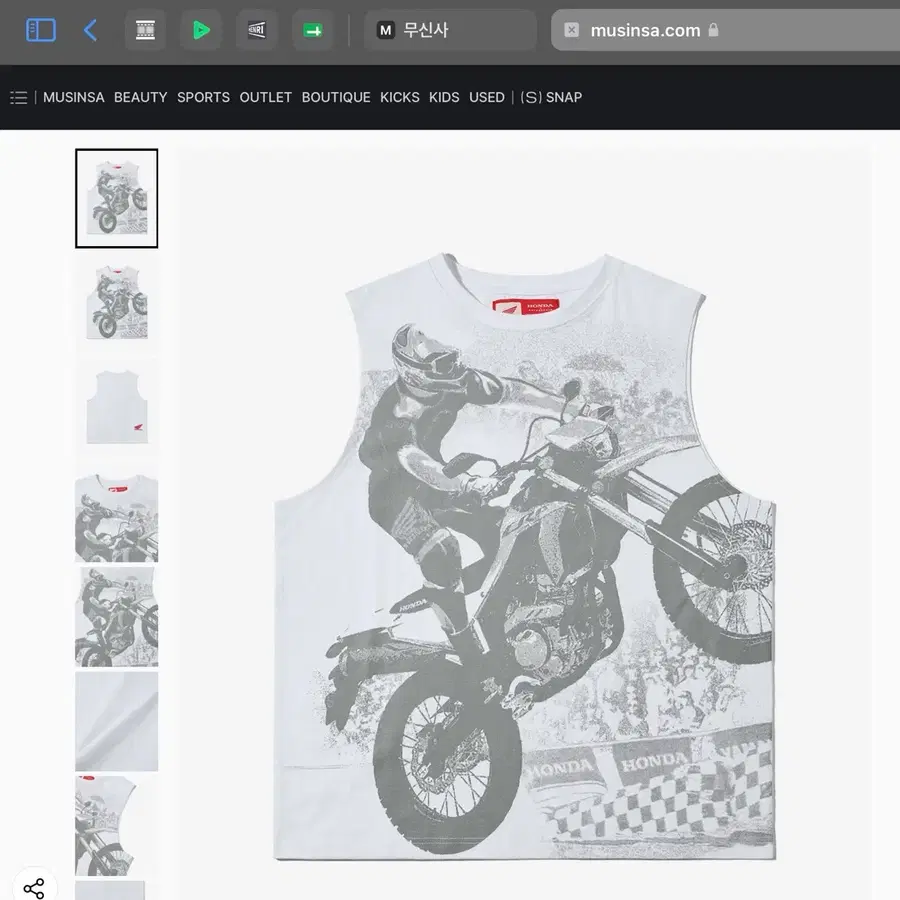Click the main Honda tank top image
Image resolution: width=900 pixels, height=900 pixels.
click(x=525, y=557)
